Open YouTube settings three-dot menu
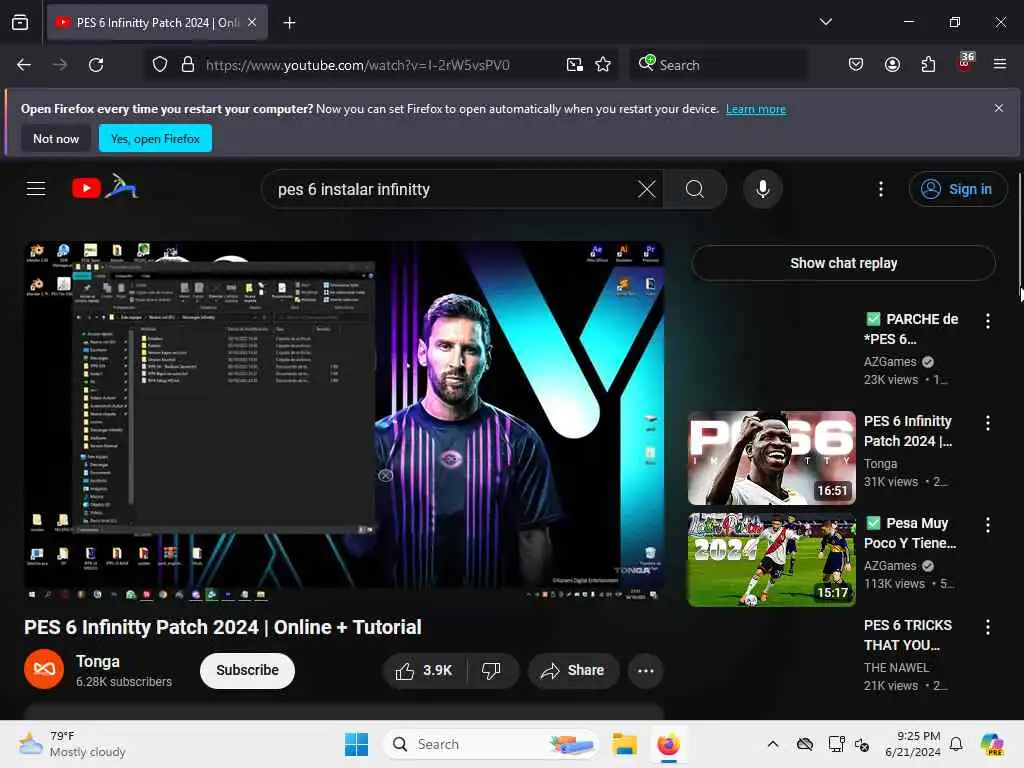The height and width of the screenshot is (768, 1024). (x=881, y=189)
